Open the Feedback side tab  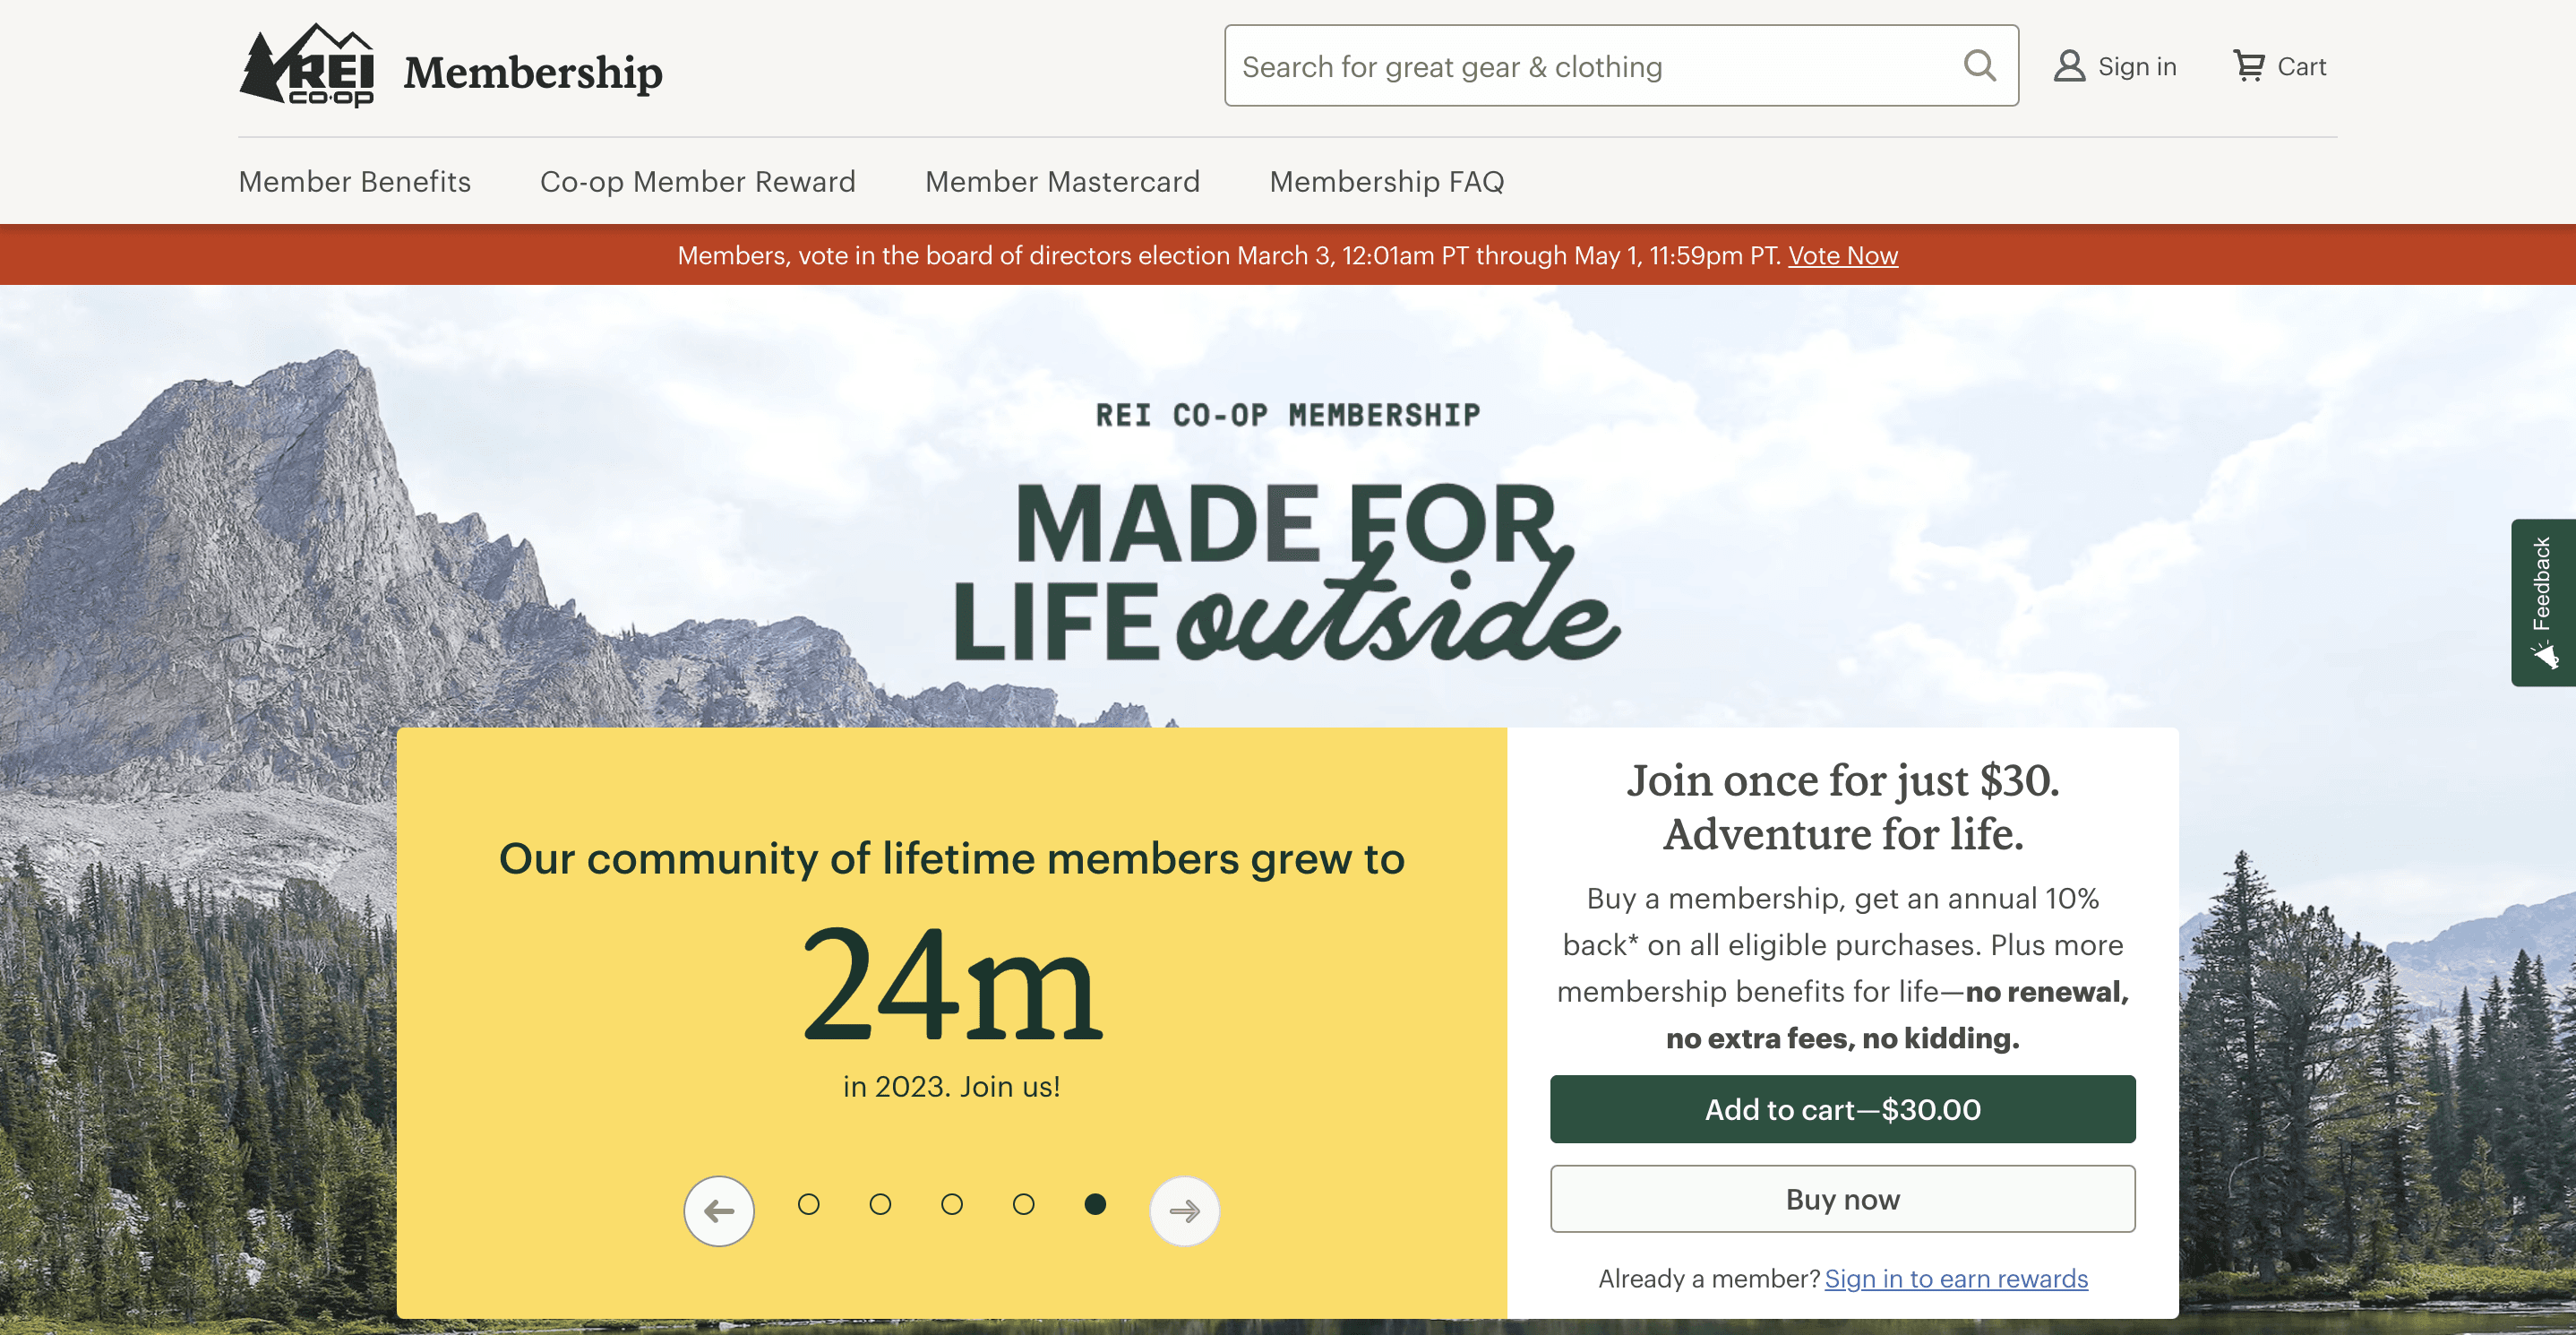click(x=2543, y=602)
